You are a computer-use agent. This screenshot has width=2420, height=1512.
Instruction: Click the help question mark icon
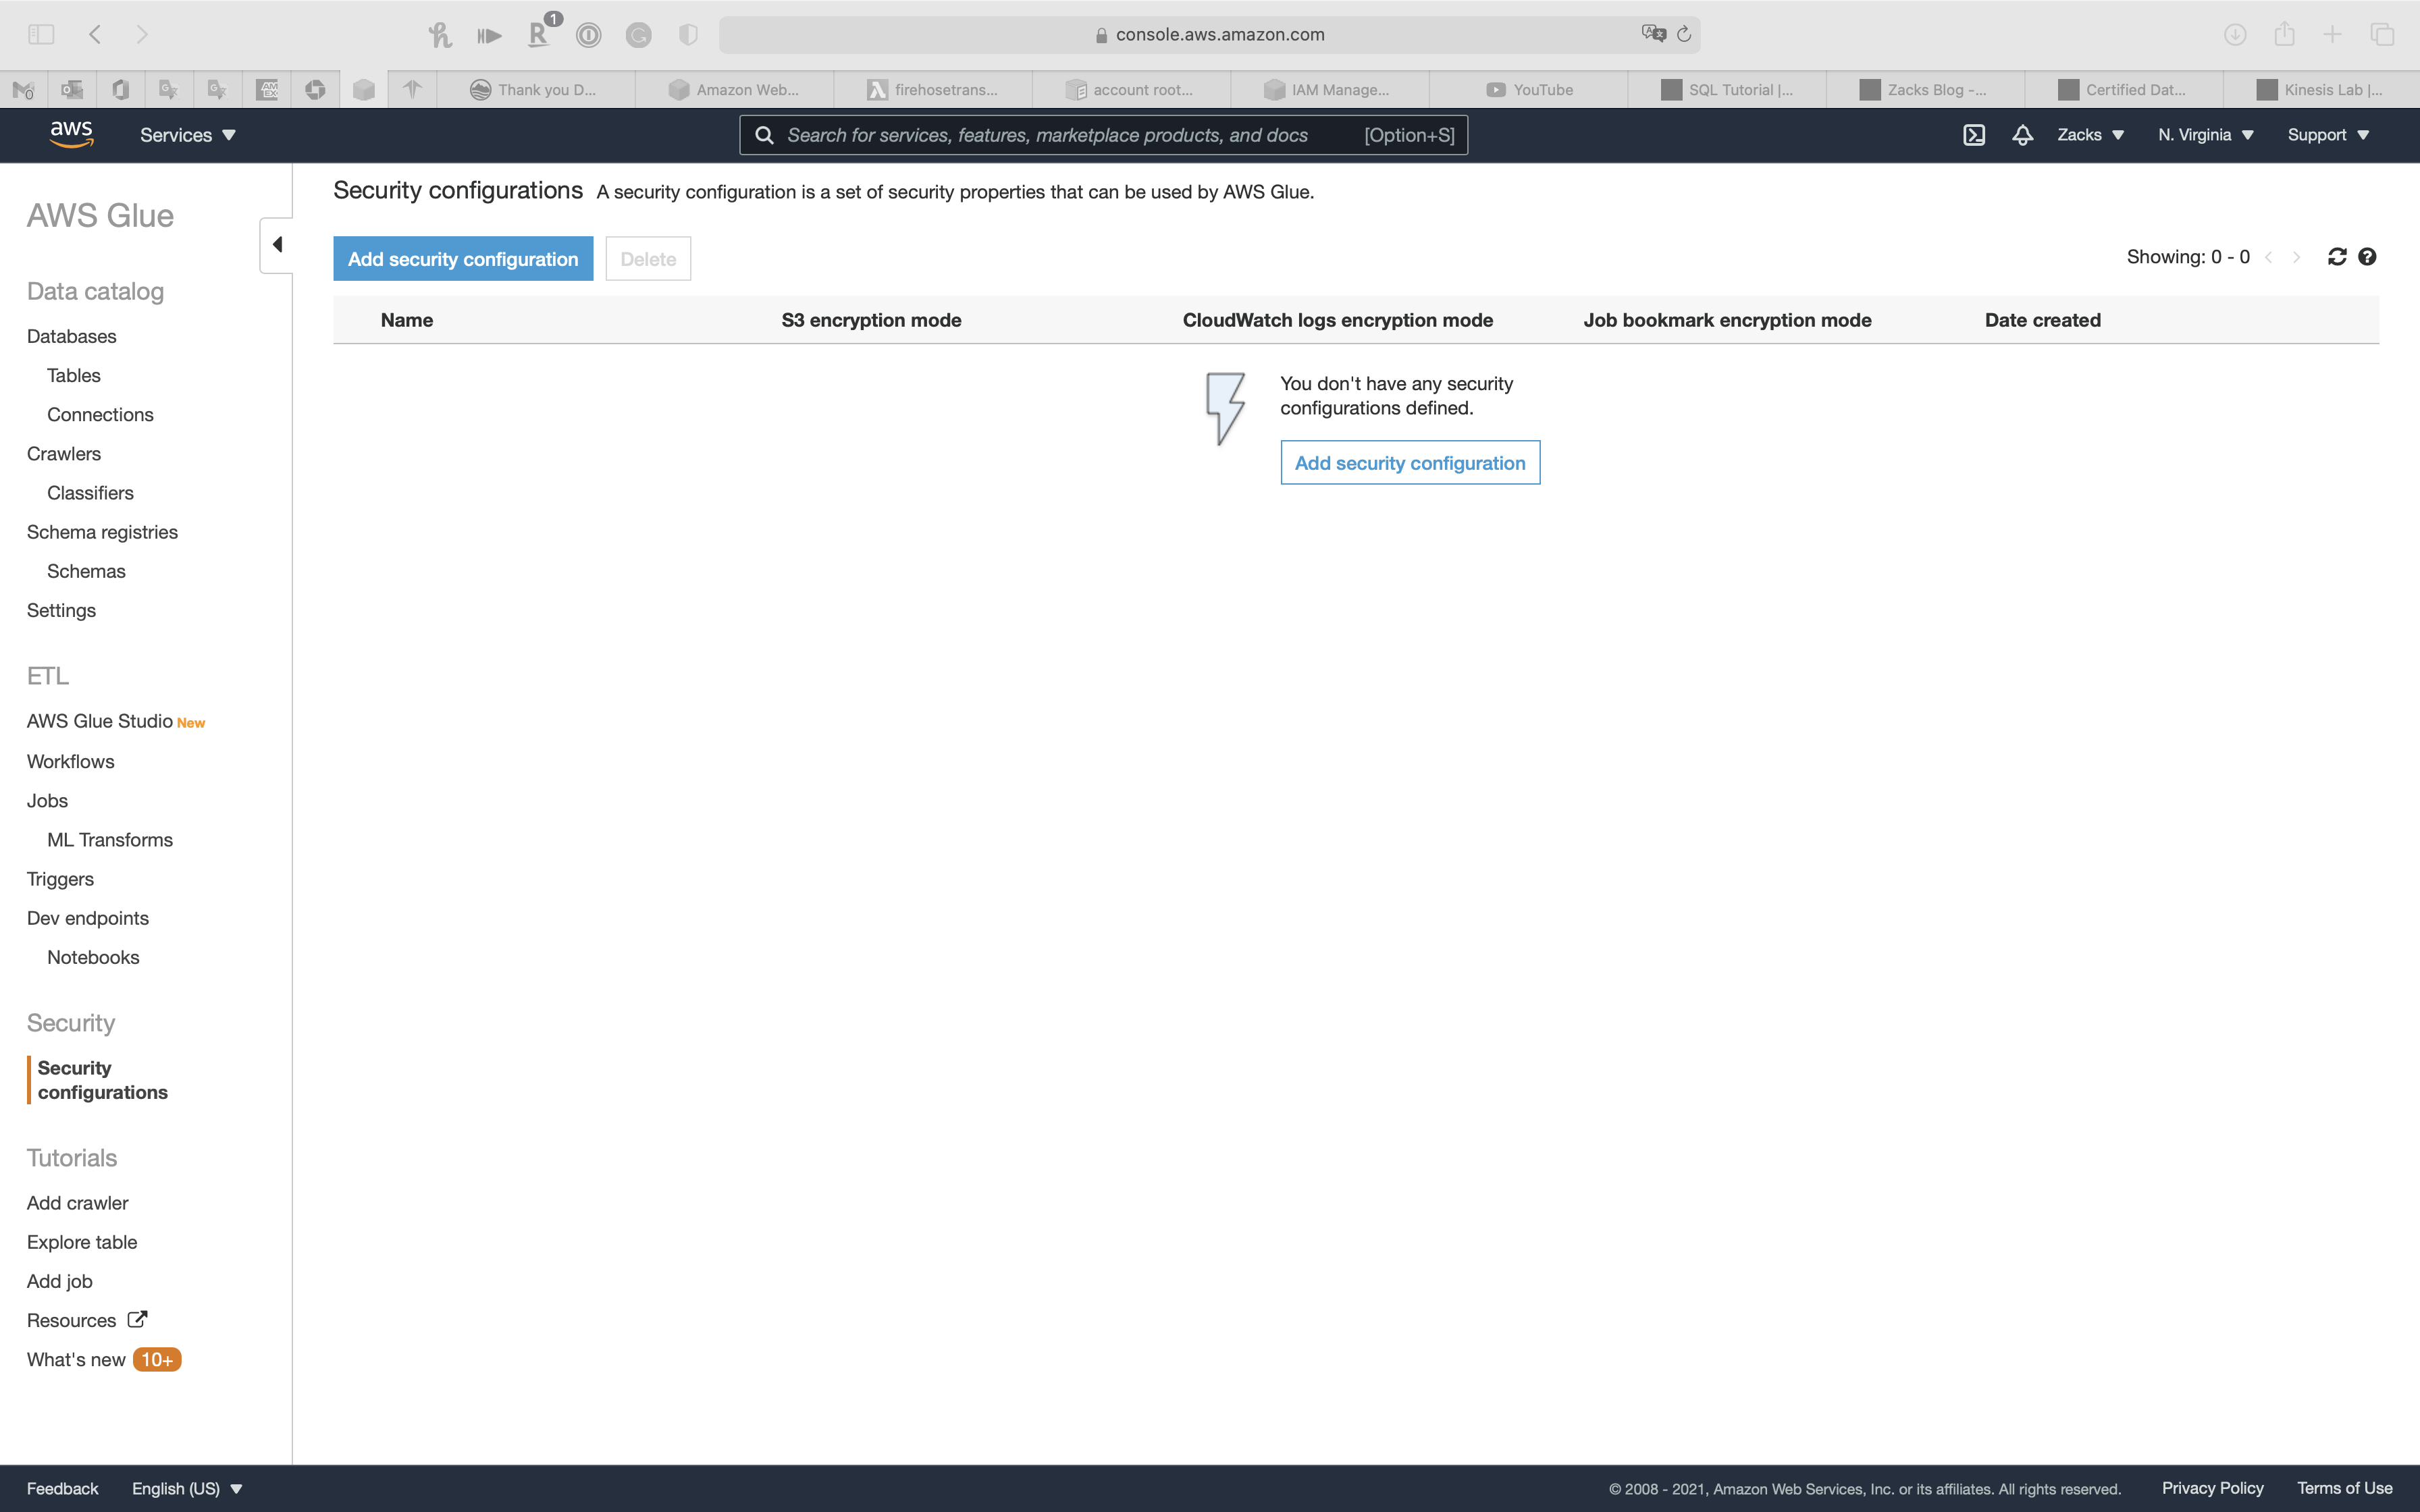(x=2367, y=257)
